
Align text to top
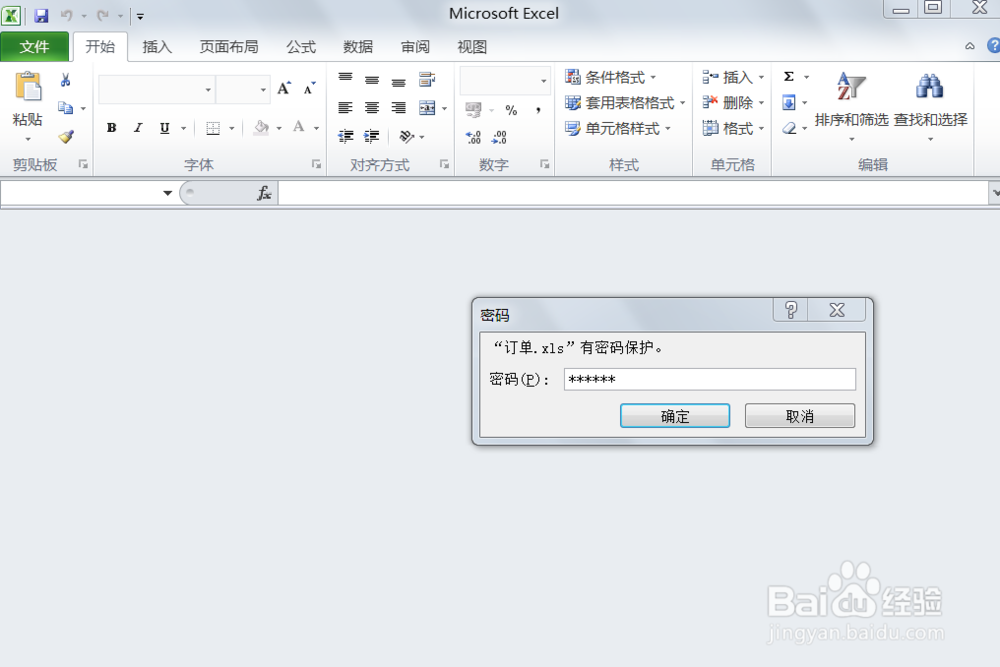pos(345,79)
